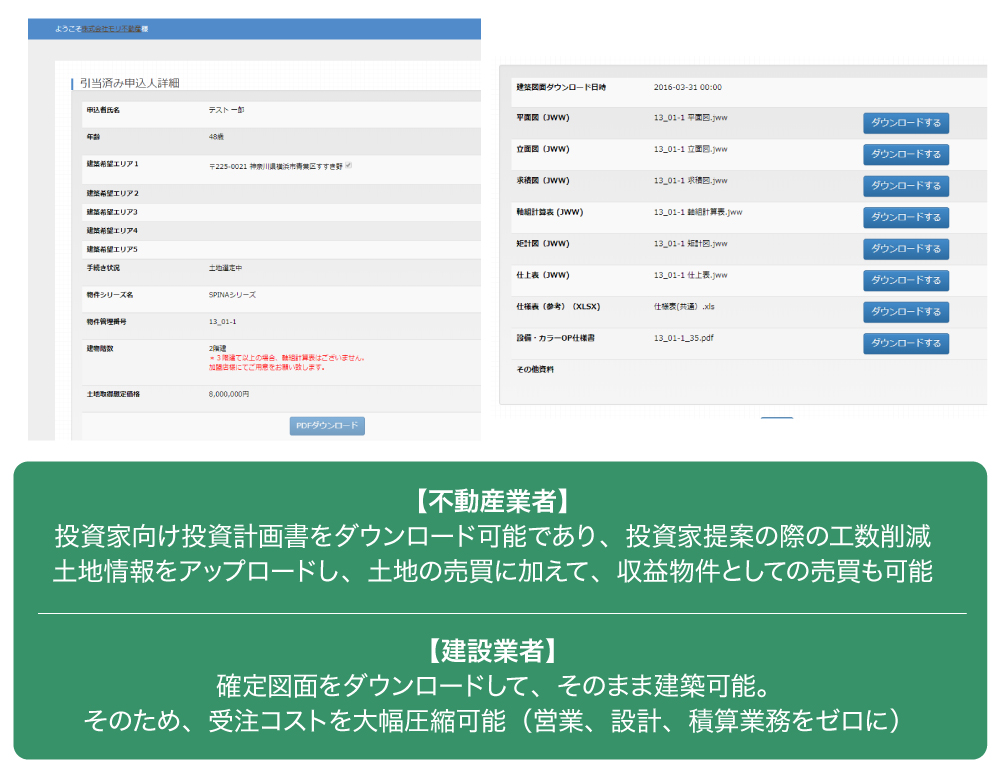Click the 申込者氏名 label
The image size is (1000, 778).
103,110
